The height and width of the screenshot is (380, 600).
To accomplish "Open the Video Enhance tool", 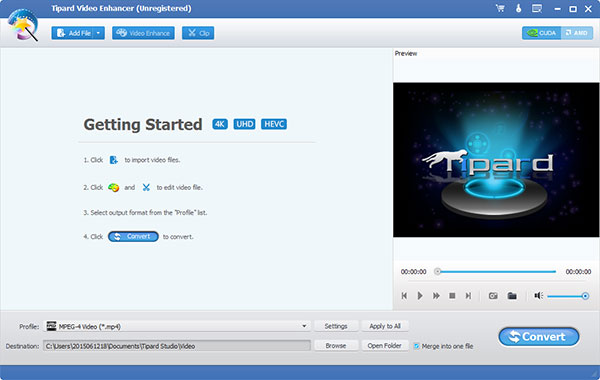I will (x=143, y=33).
